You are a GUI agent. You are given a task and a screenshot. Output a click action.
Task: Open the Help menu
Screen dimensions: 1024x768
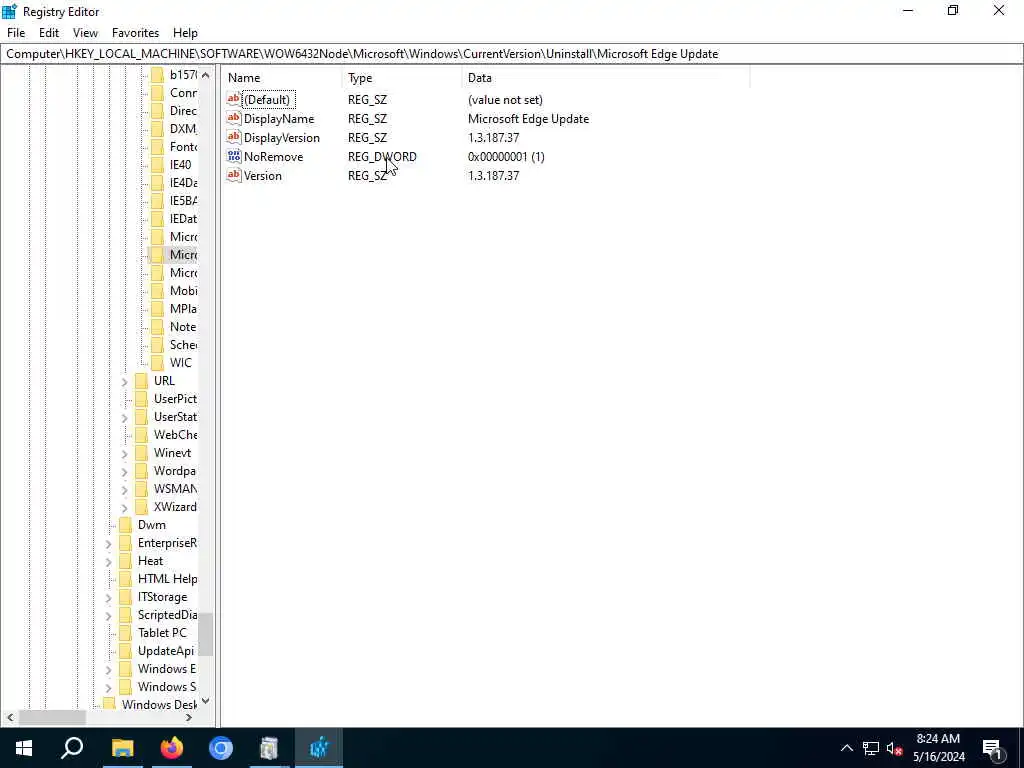tap(185, 33)
